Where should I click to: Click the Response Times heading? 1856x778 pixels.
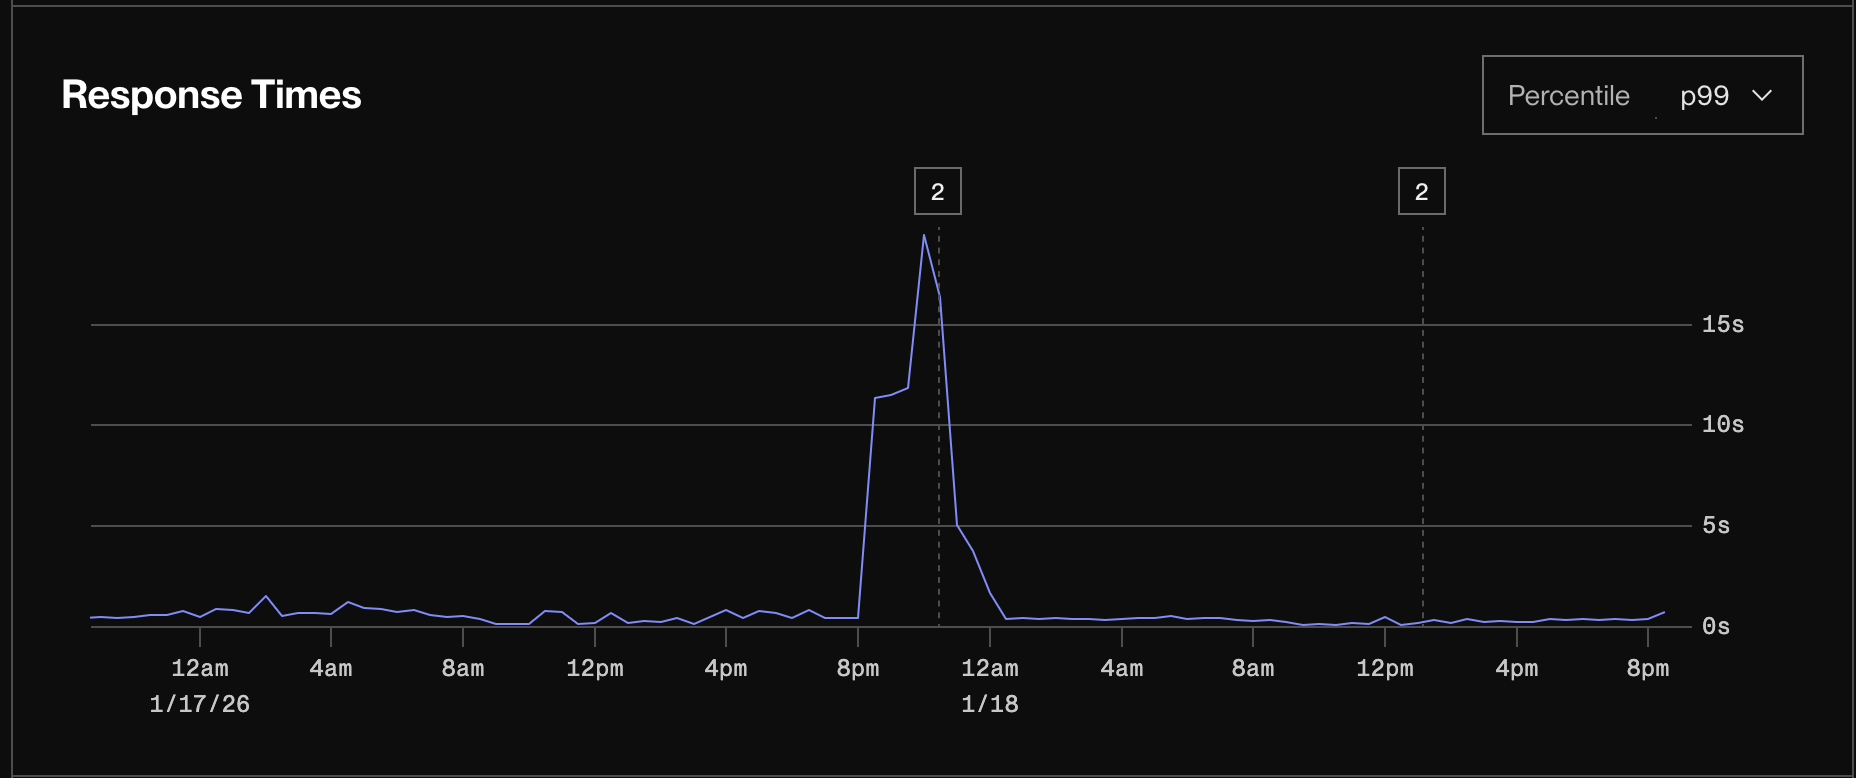pyautogui.click(x=211, y=95)
